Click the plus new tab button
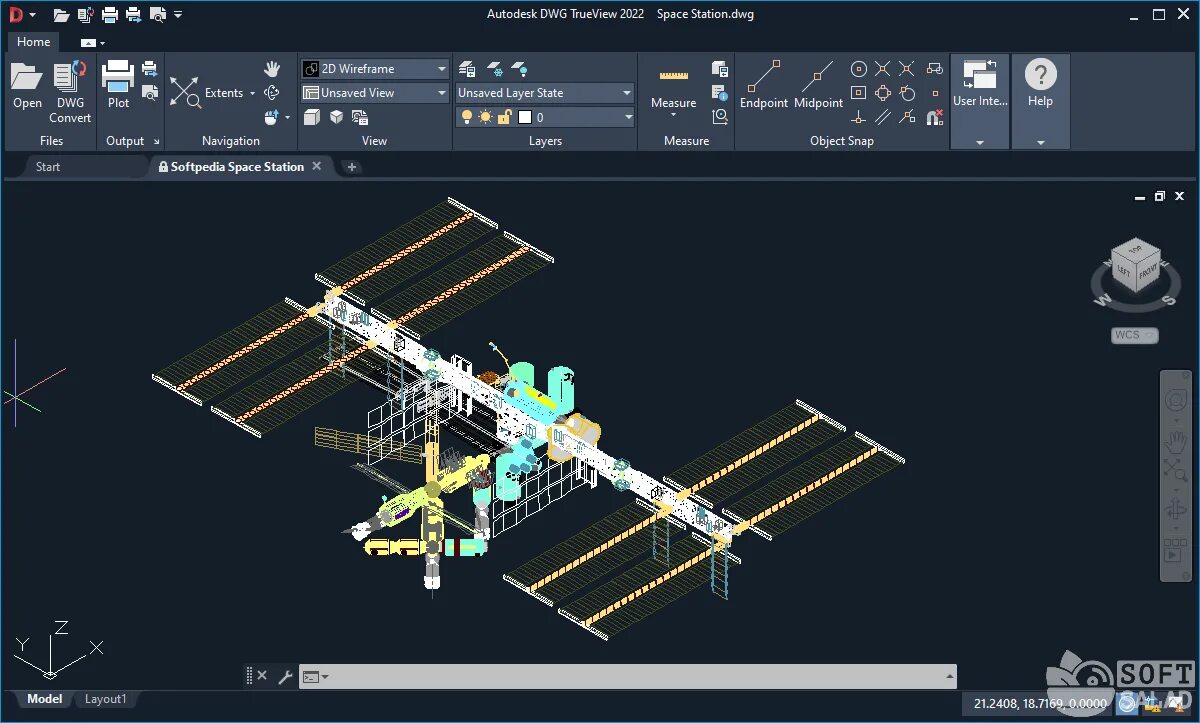The image size is (1200, 723). click(x=351, y=167)
